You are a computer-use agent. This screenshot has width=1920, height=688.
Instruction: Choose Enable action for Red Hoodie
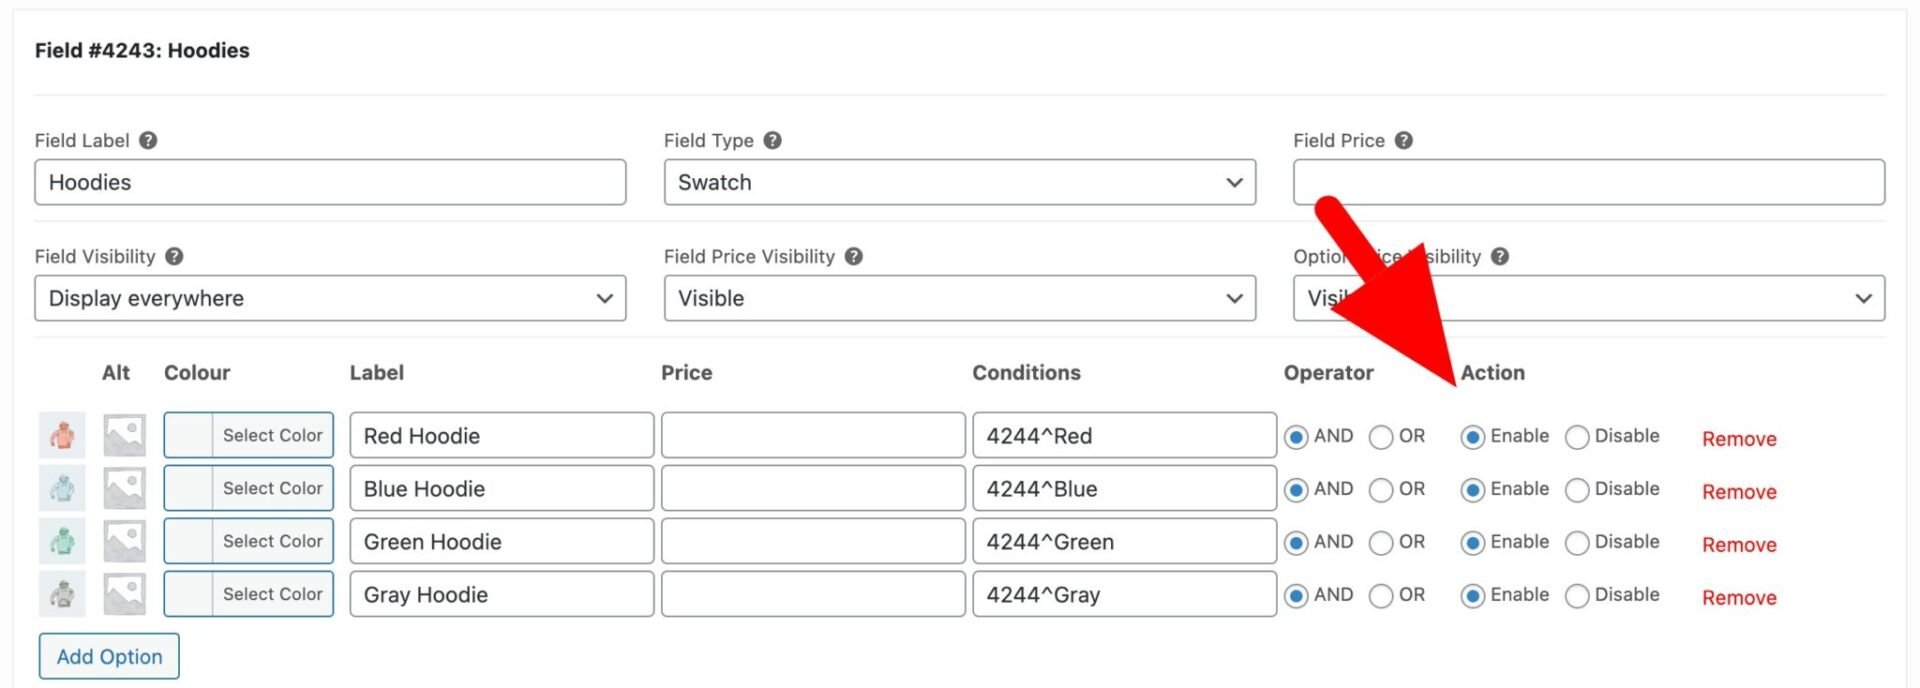(x=1472, y=437)
